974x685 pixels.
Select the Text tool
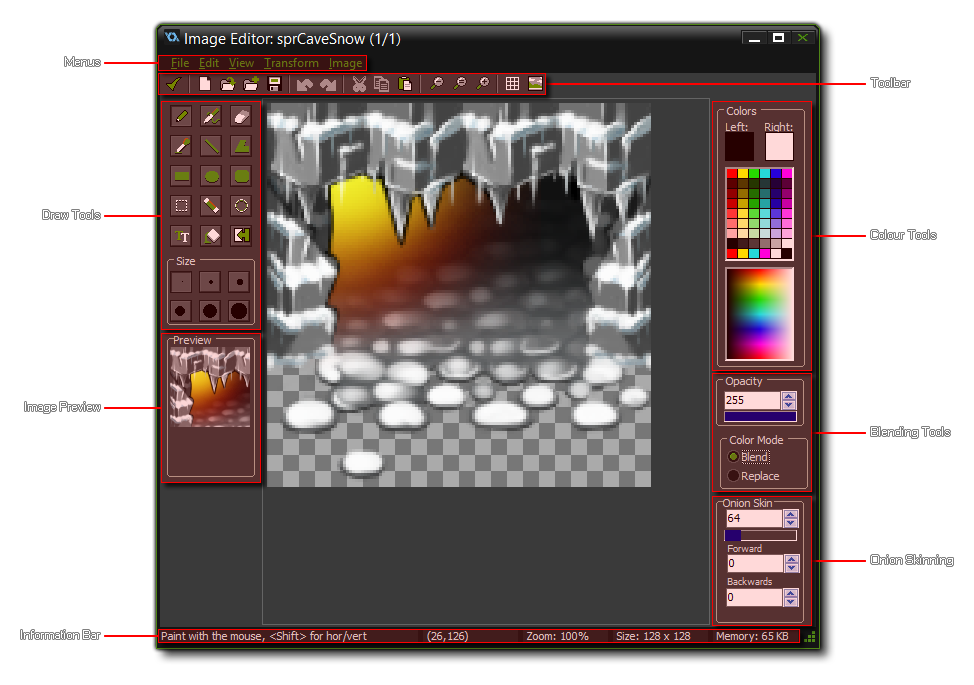(x=182, y=236)
